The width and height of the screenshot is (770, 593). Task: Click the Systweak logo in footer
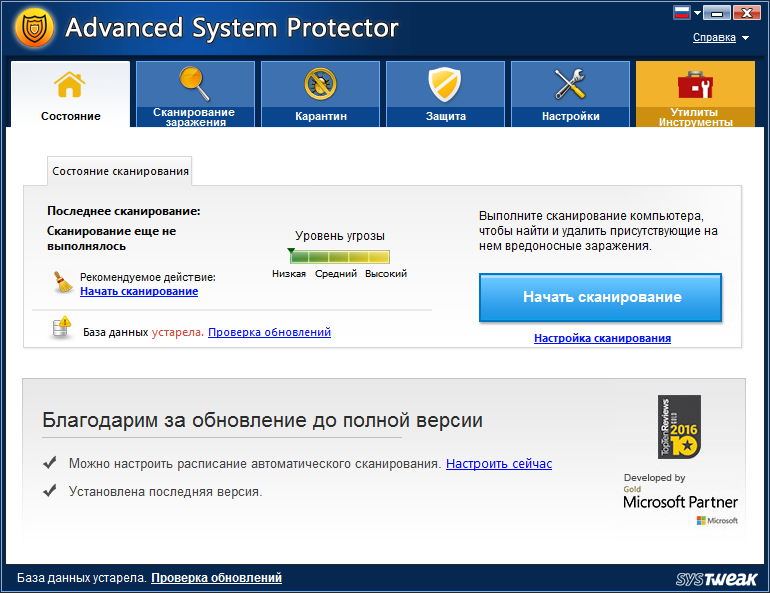[x=716, y=579]
